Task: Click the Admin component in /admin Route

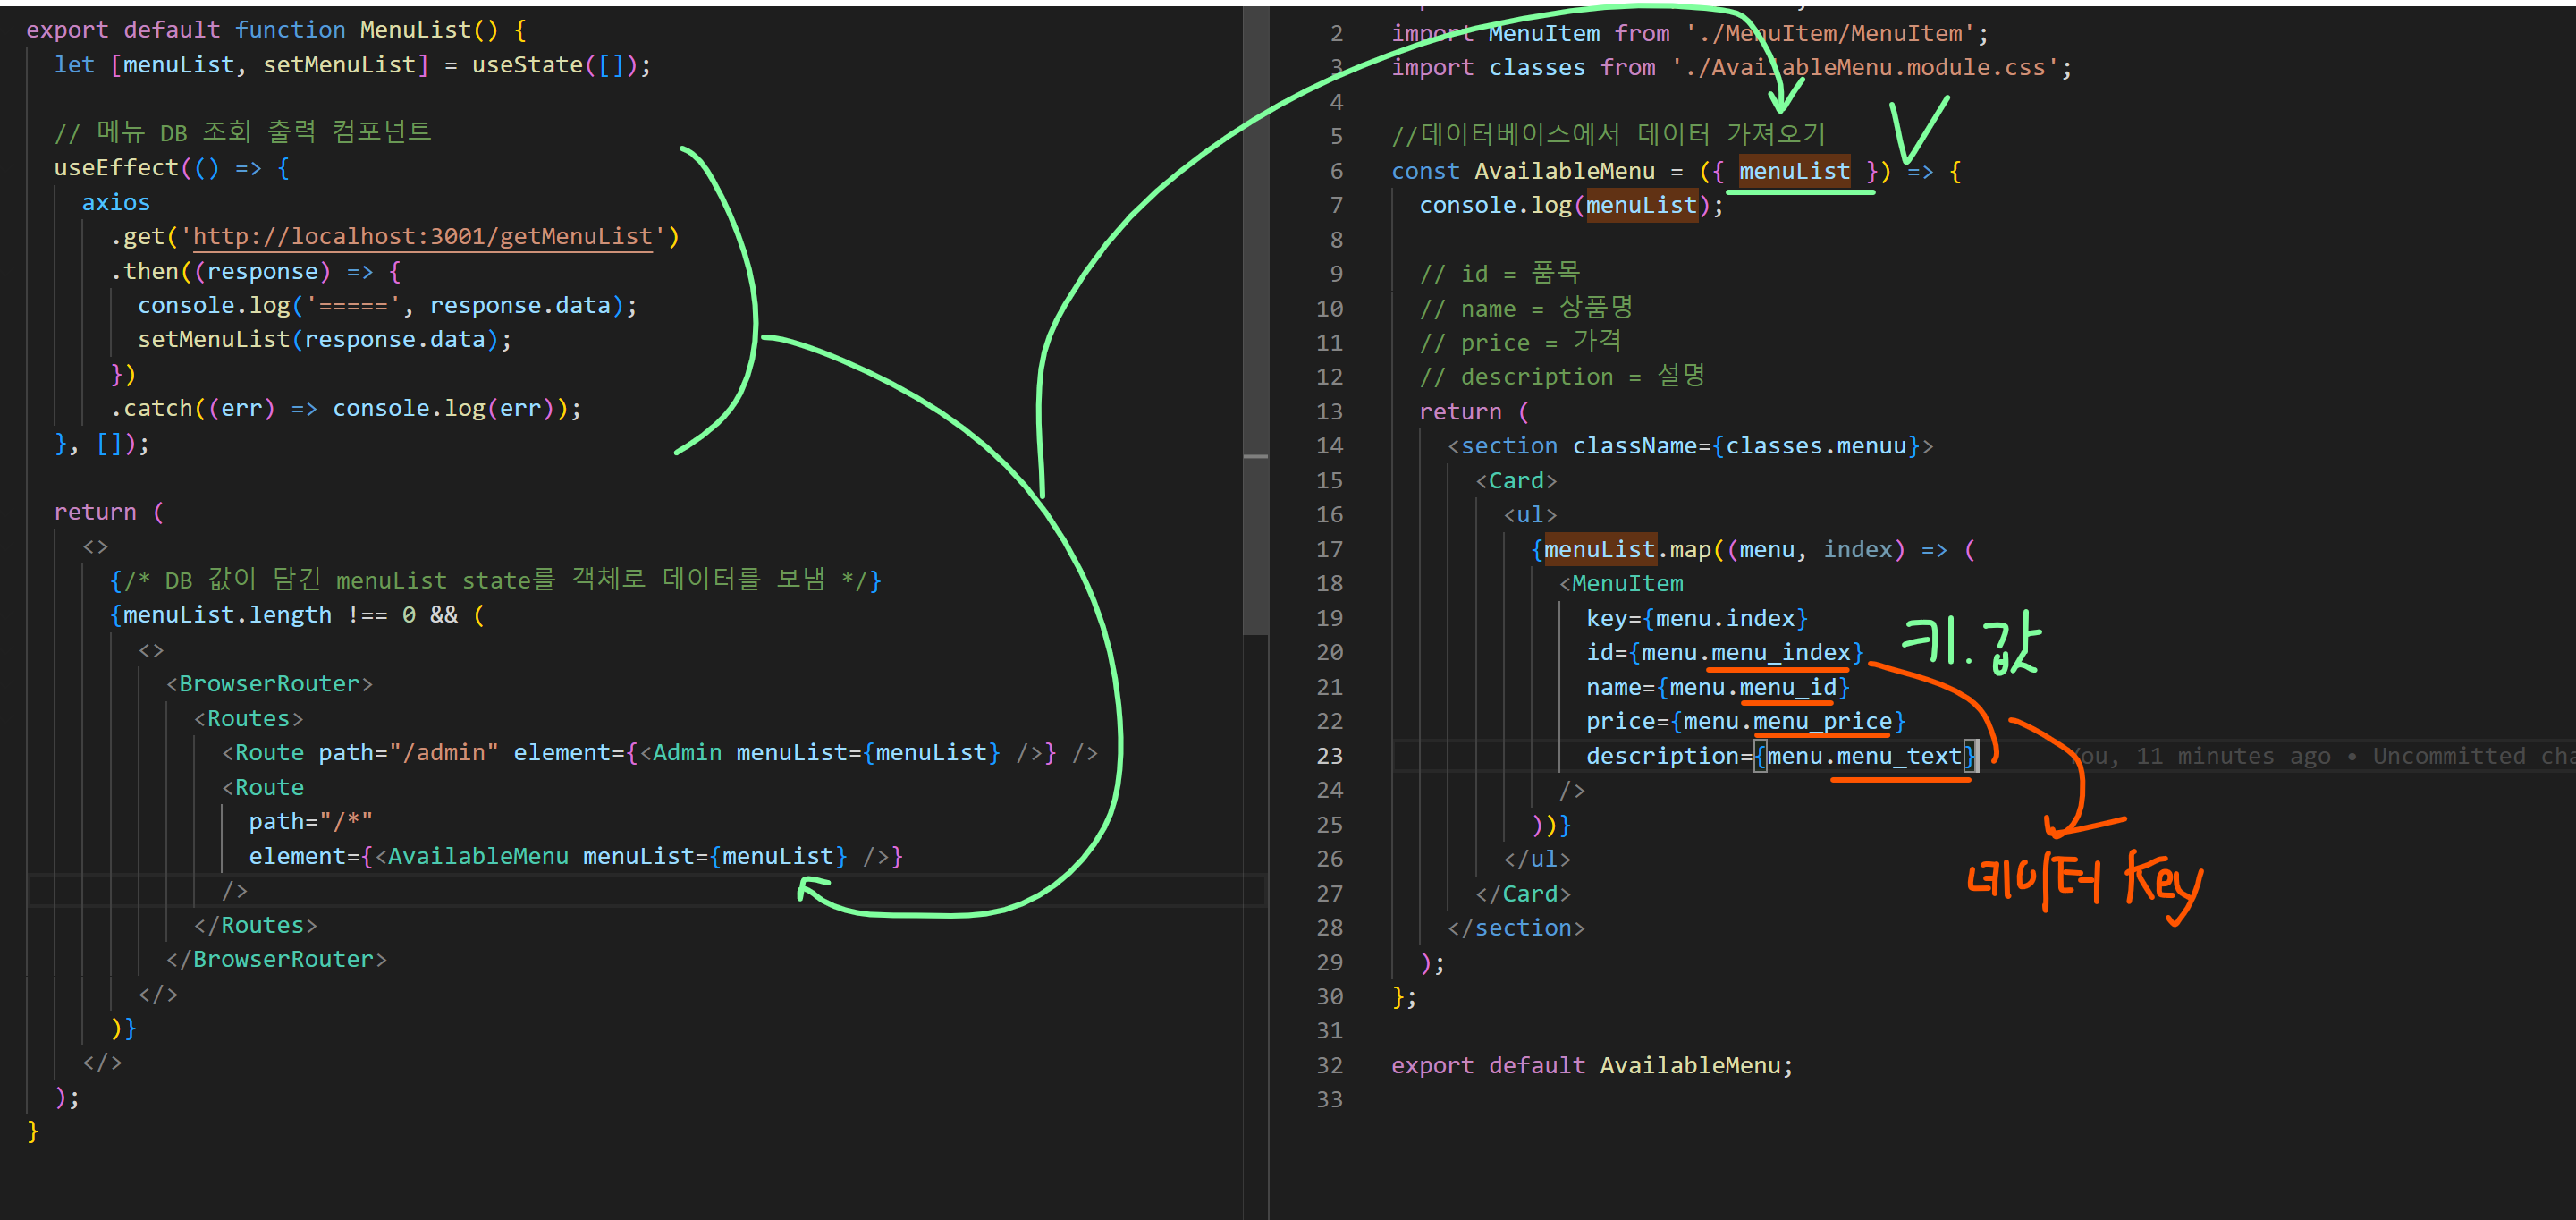Action: pos(687,753)
